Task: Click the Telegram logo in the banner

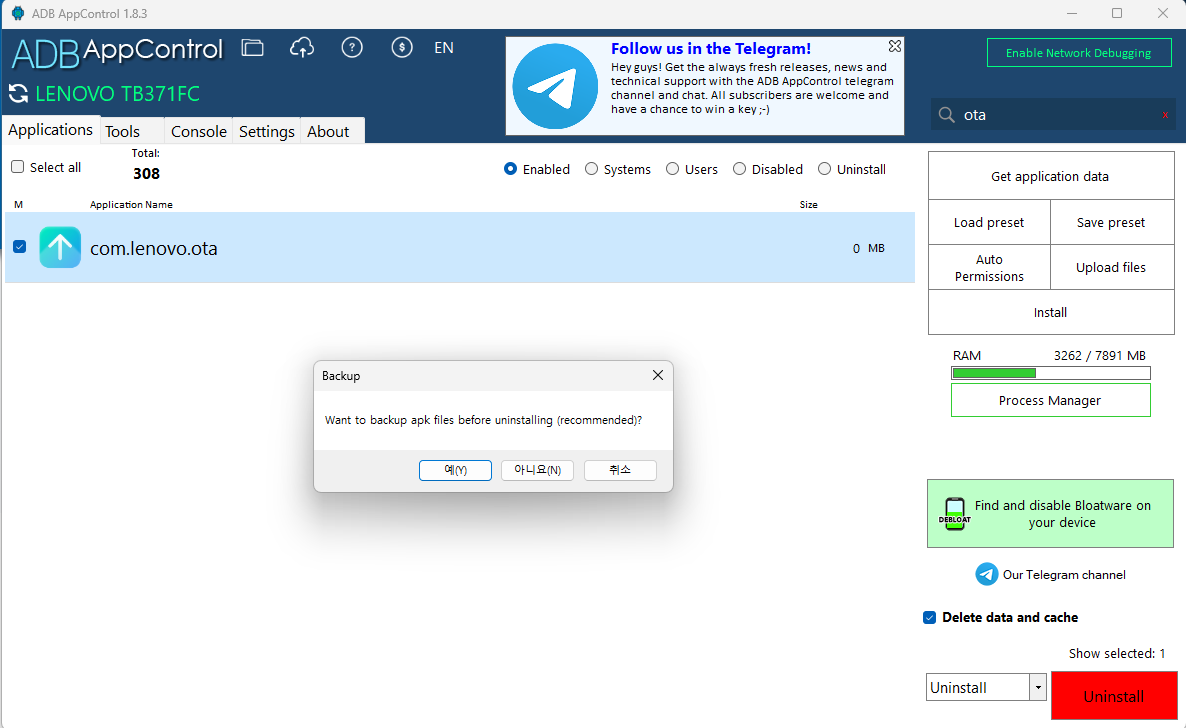Action: pos(555,86)
